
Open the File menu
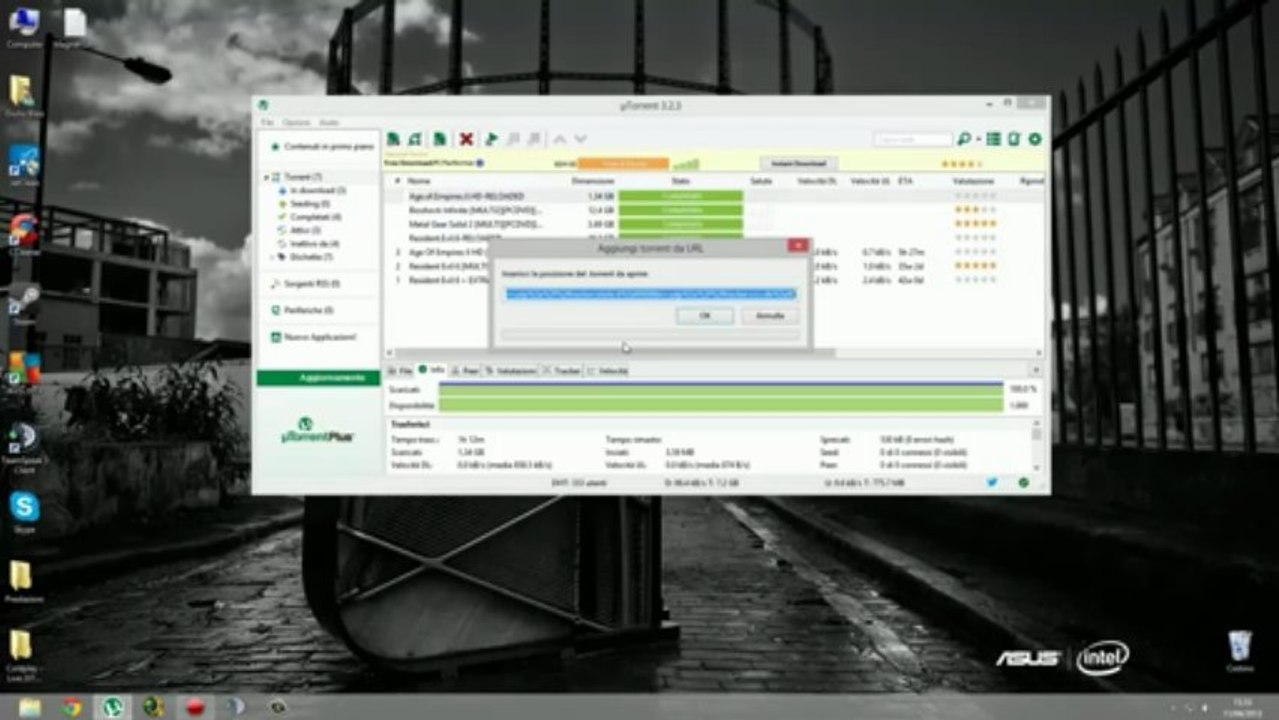267,122
